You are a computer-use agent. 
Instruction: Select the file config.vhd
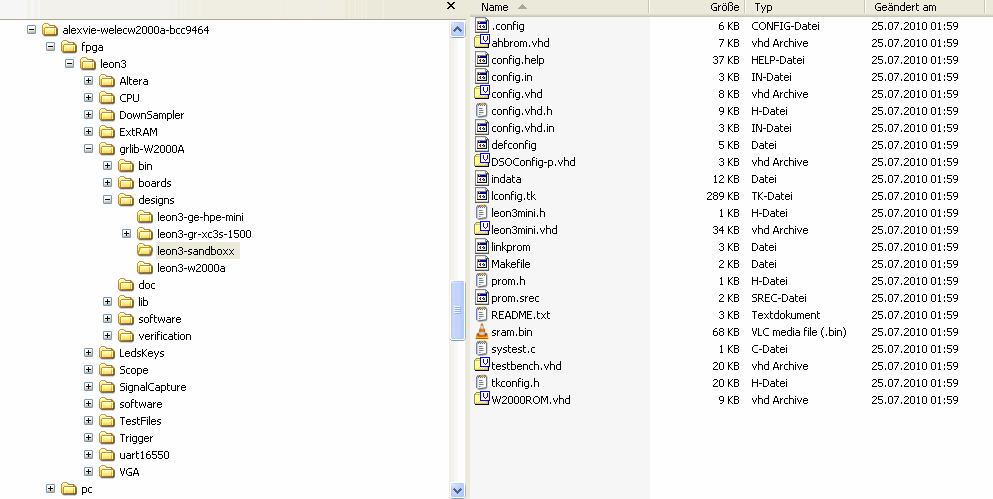point(517,94)
